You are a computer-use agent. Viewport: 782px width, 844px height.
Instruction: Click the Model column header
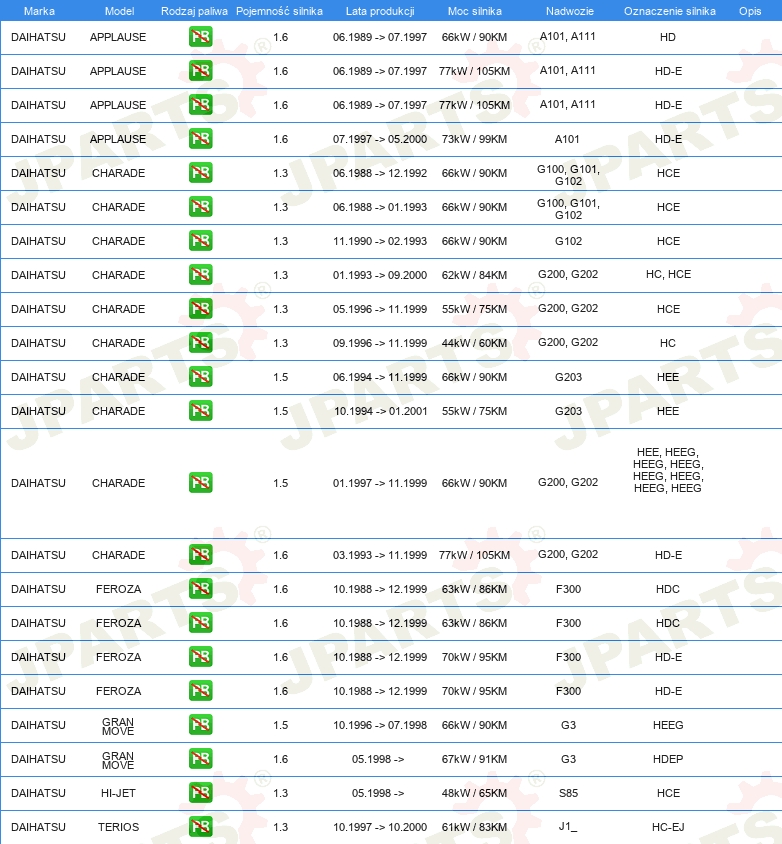(119, 11)
